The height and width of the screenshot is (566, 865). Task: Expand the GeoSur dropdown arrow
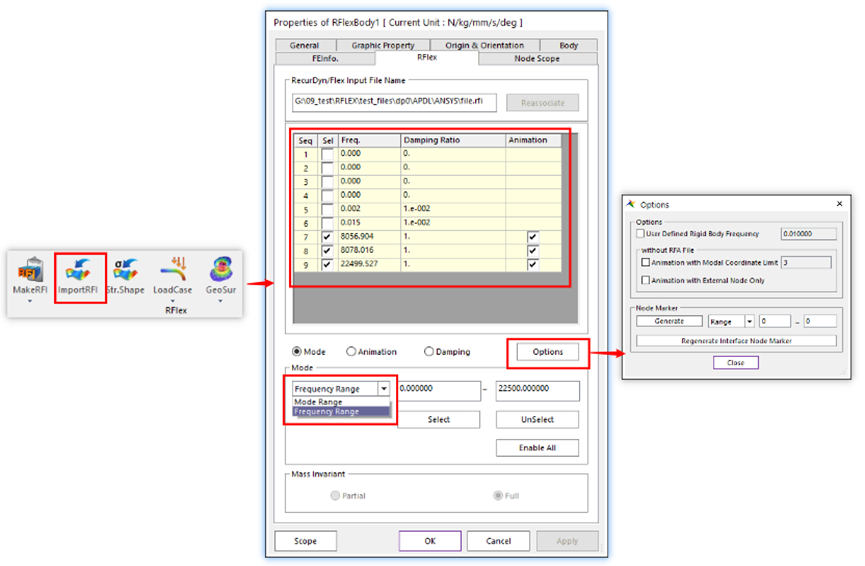pyautogui.click(x=221, y=301)
